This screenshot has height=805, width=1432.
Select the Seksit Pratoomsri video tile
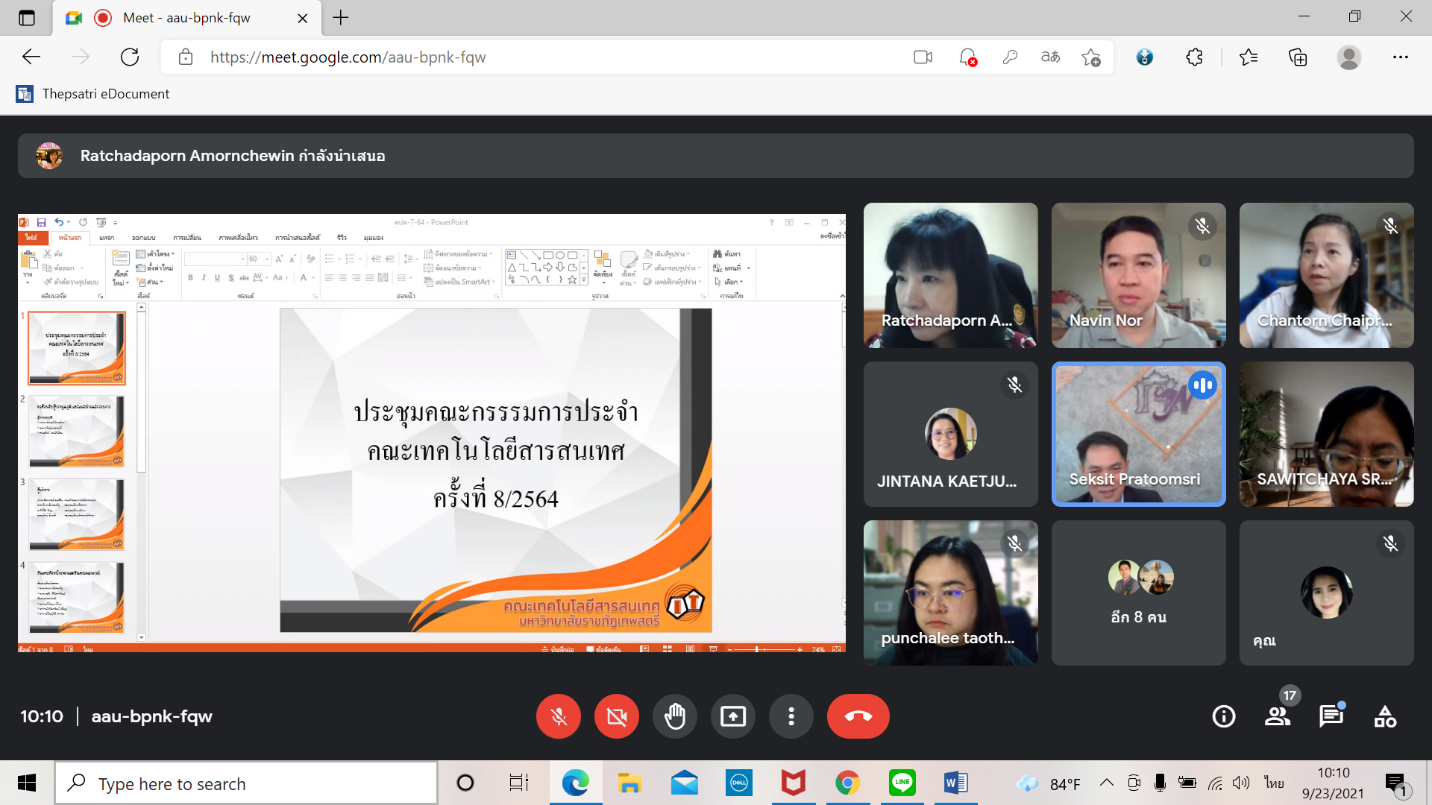[x=1138, y=434]
